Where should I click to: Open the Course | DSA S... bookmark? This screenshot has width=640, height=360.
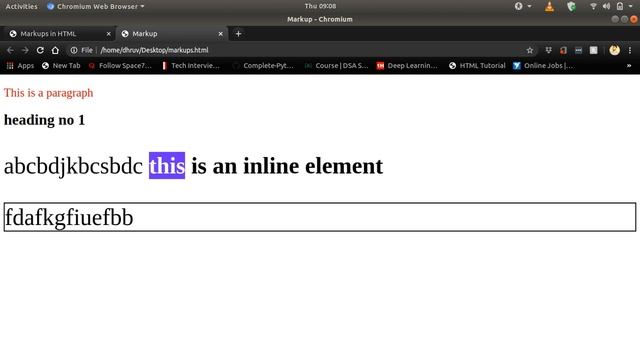[x=337, y=66]
